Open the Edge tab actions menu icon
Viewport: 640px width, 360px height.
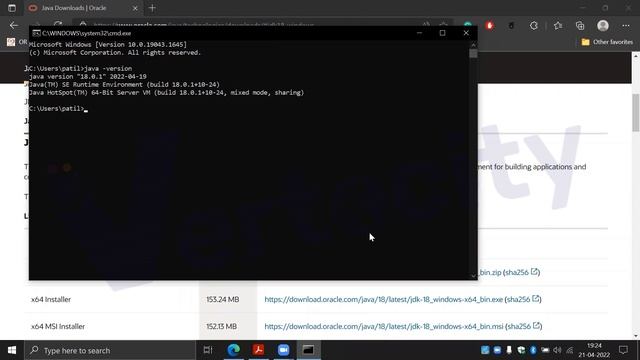12,8
